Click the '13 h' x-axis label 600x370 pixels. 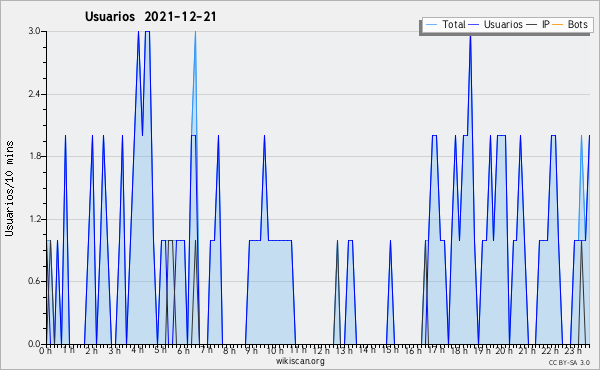tap(344, 350)
